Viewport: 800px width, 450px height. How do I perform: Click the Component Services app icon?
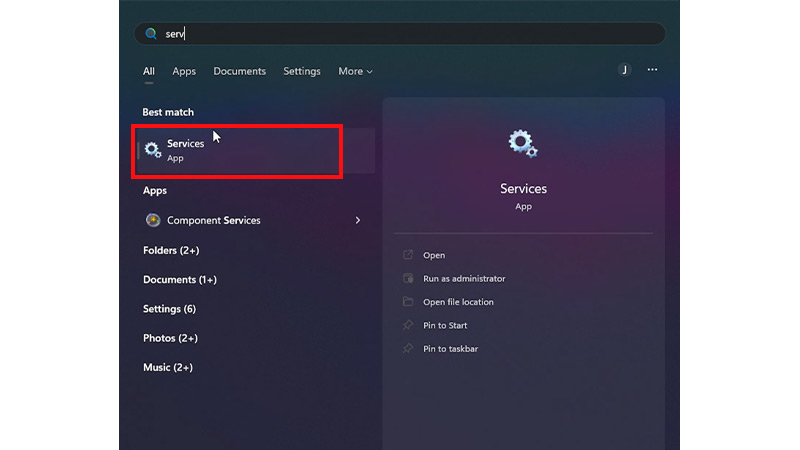click(153, 220)
